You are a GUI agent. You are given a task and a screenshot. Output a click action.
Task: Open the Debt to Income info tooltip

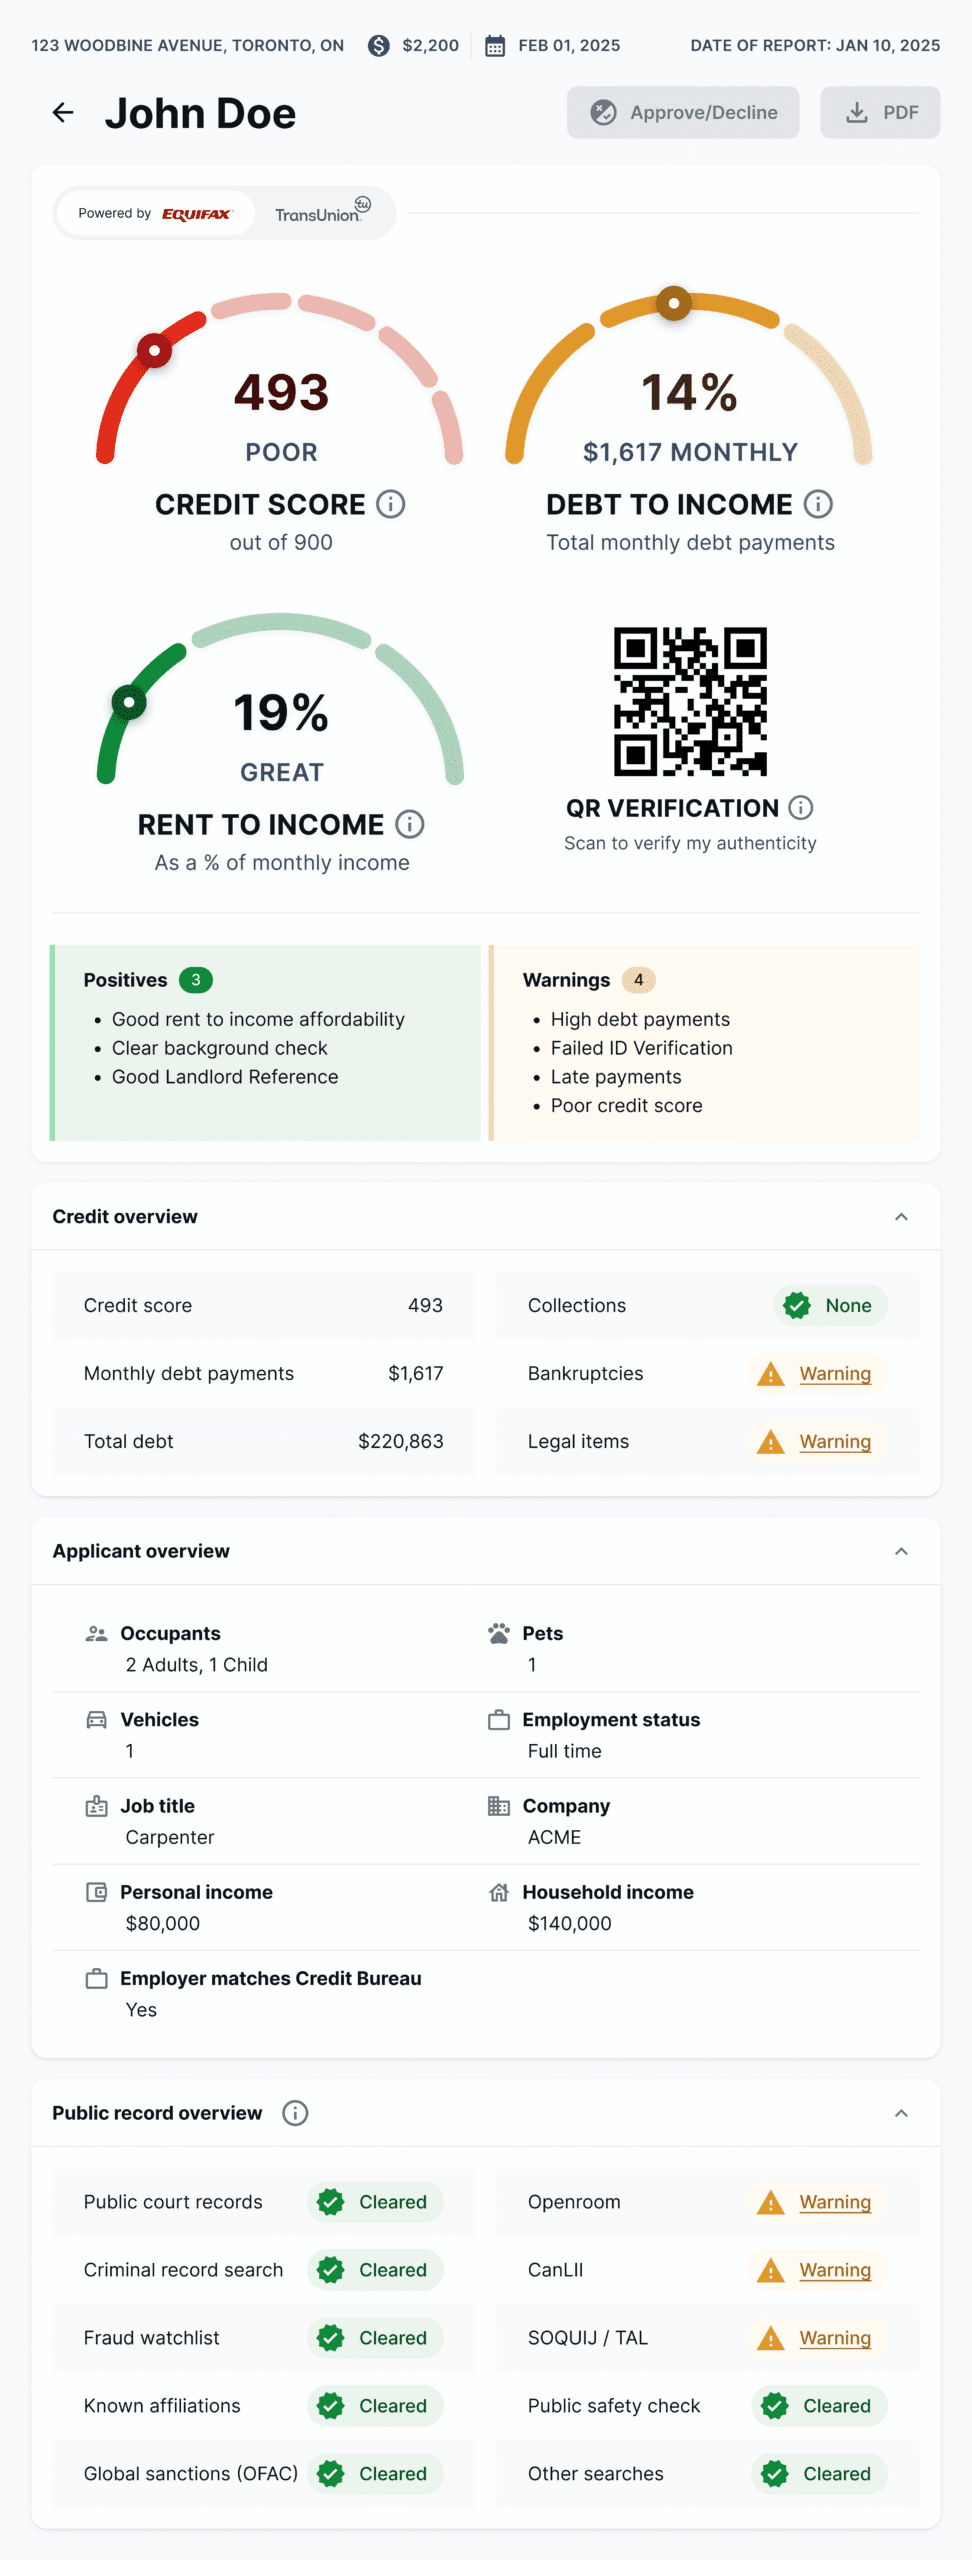818,504
